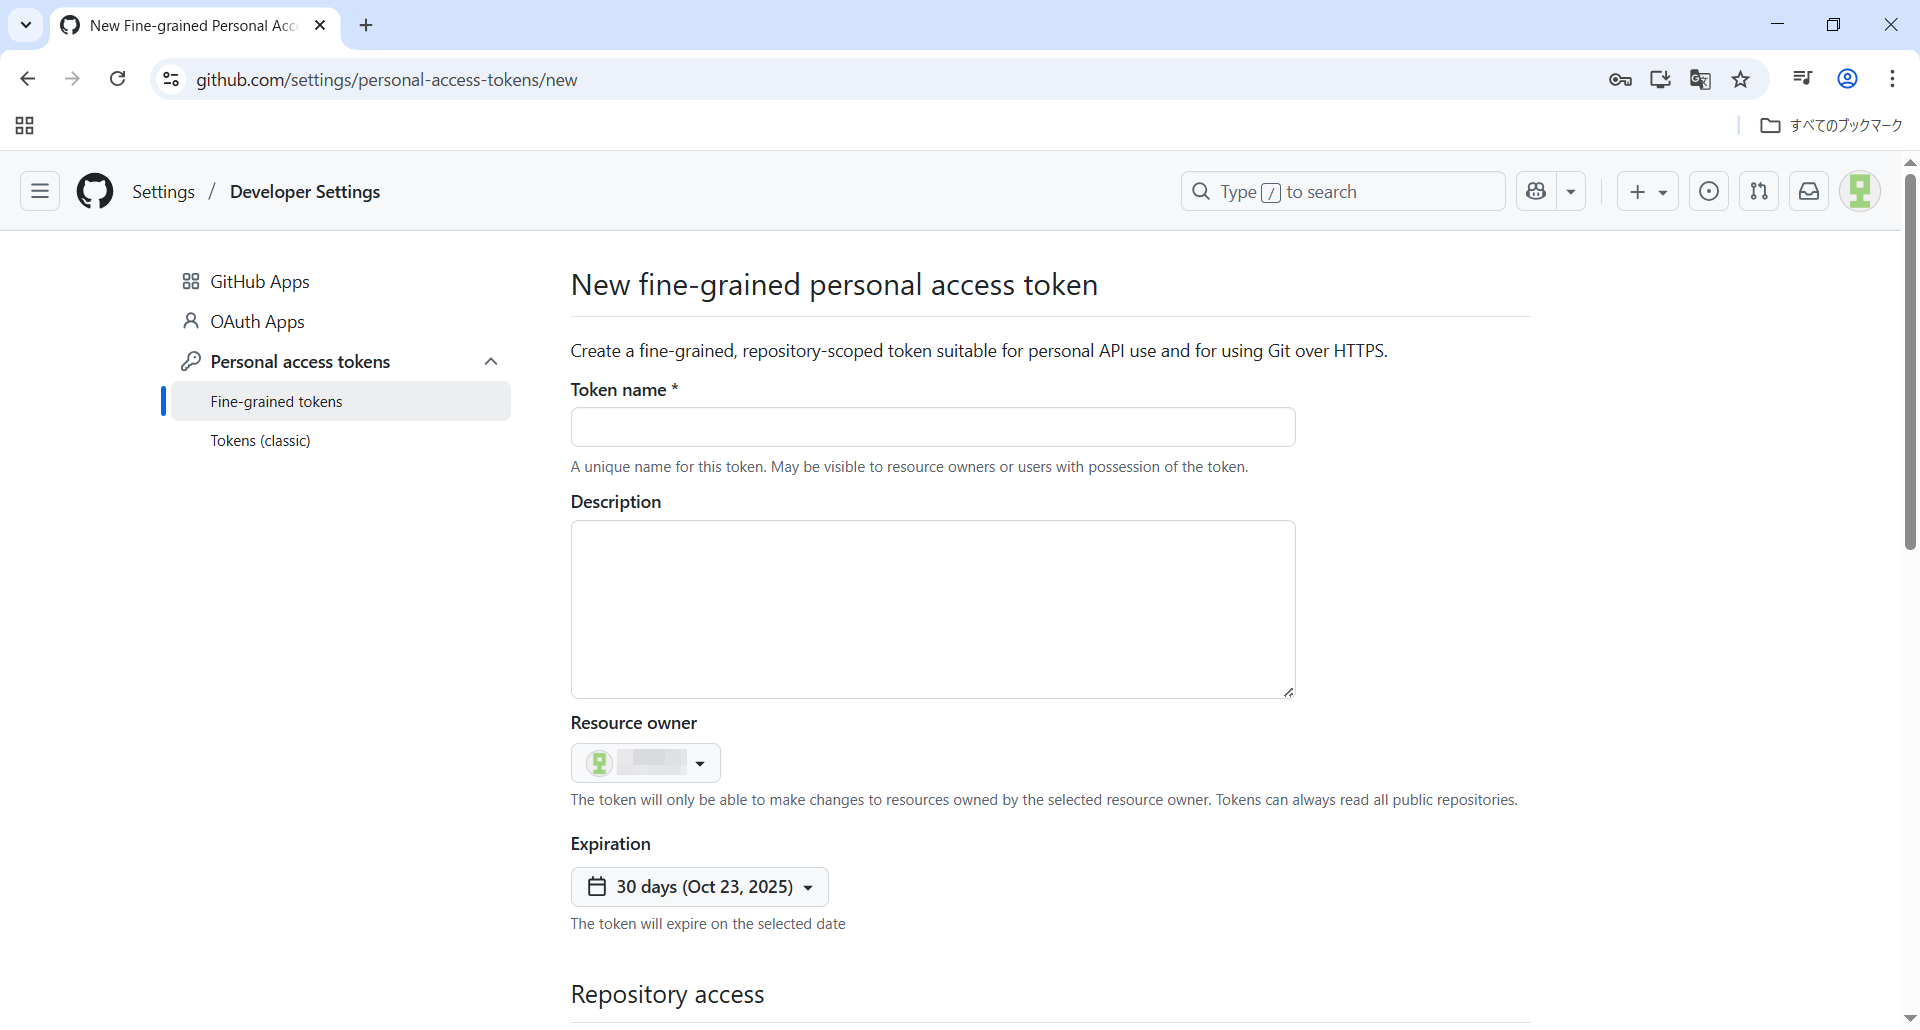Image resolution: width=1920 pixels, height=1030 pixels.
Task: Bookmark this page with star icon
Action: pos(1741,80)
